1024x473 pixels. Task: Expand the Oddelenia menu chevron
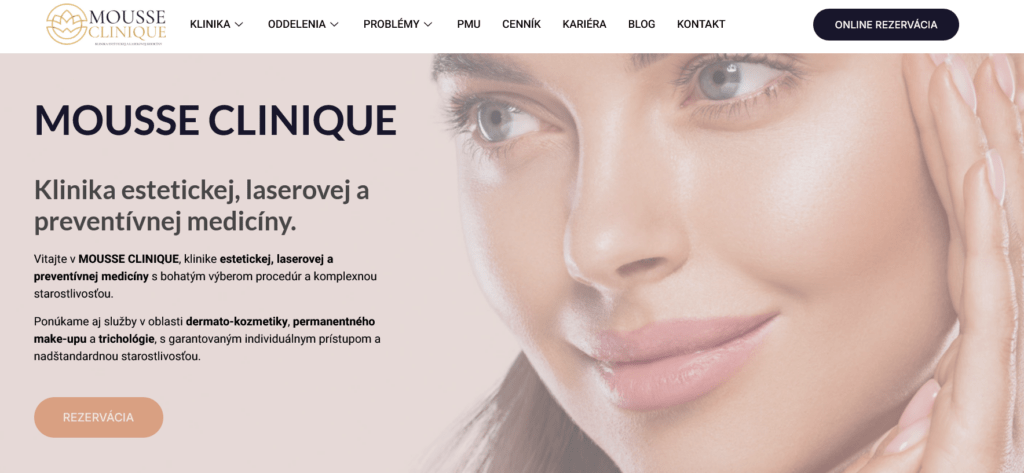[x=334, y=24]
